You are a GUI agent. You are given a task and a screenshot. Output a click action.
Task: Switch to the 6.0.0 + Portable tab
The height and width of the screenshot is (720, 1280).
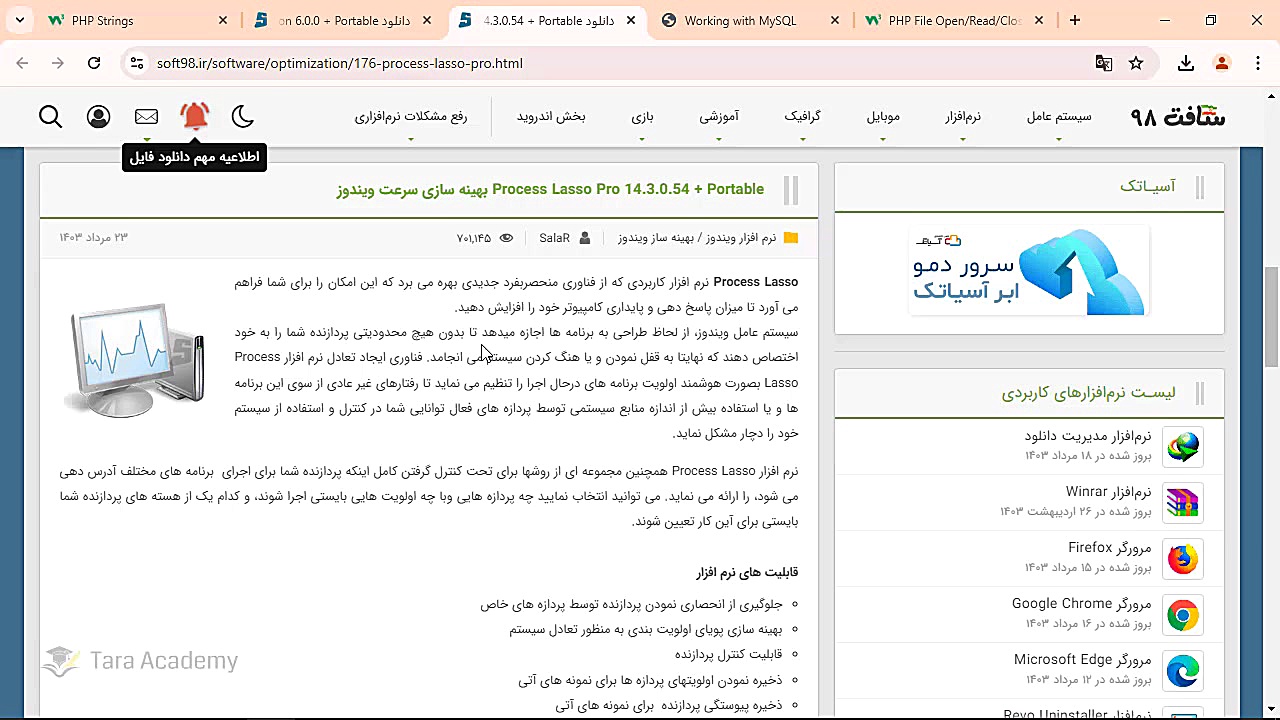[345, 20]
